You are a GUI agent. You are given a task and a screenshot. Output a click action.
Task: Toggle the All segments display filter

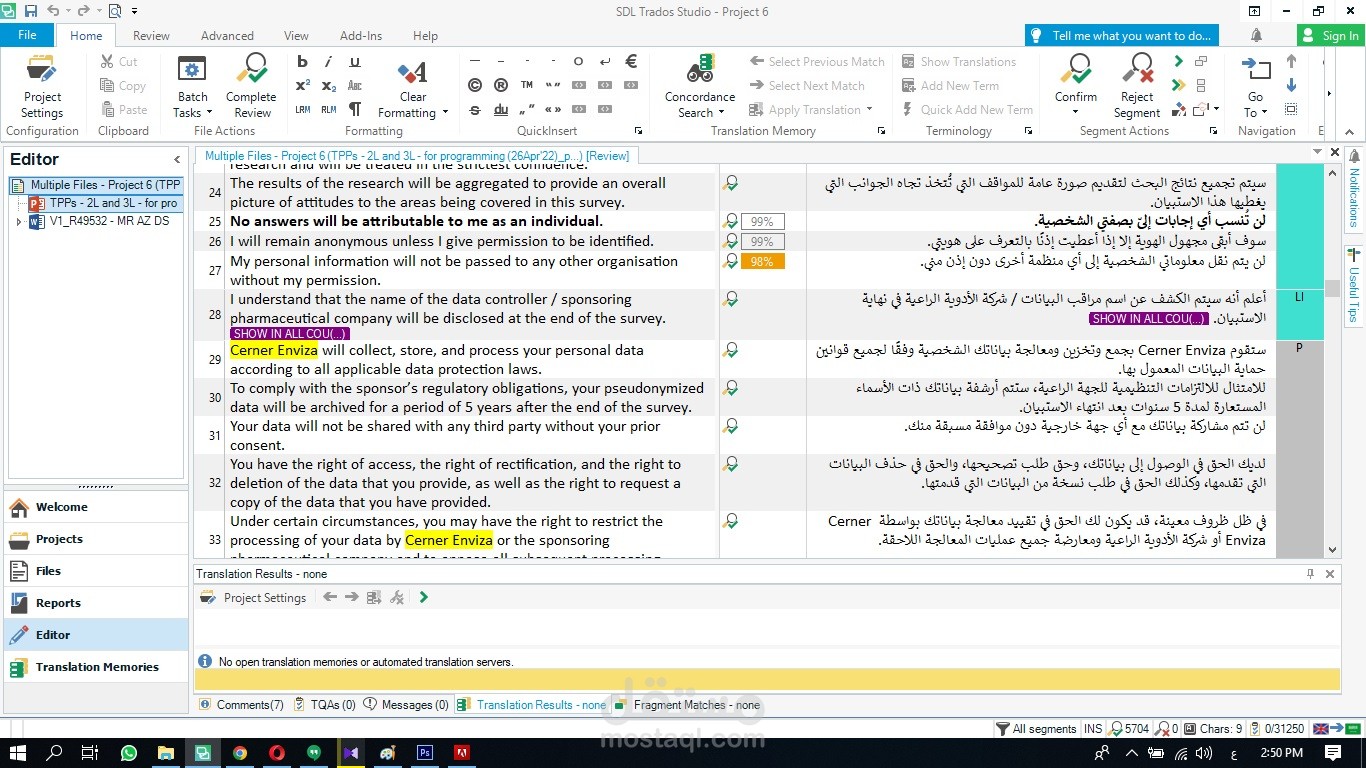tap(1036, 729)
